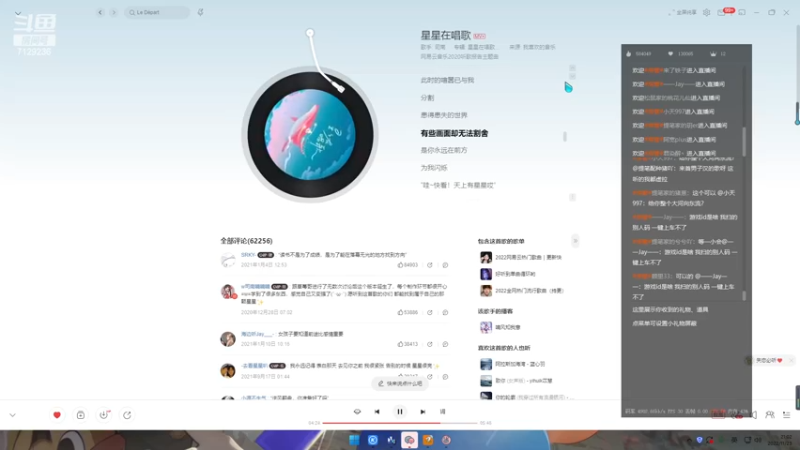Expand the containing-playlists section arrow
This screenshot has width=800, height=450.
pyautogui.click(x=575, y=241)
